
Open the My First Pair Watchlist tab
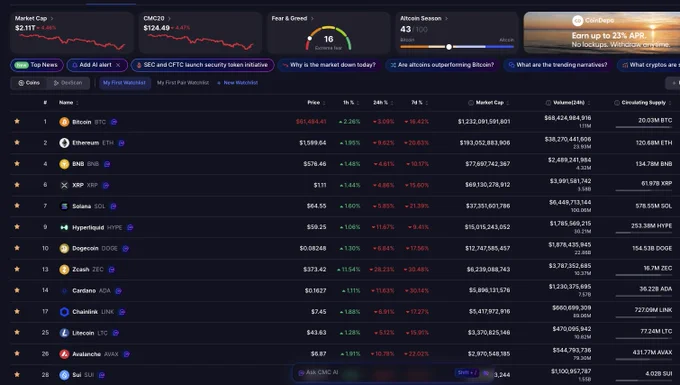pyautogui.click(x=183, y=83)
